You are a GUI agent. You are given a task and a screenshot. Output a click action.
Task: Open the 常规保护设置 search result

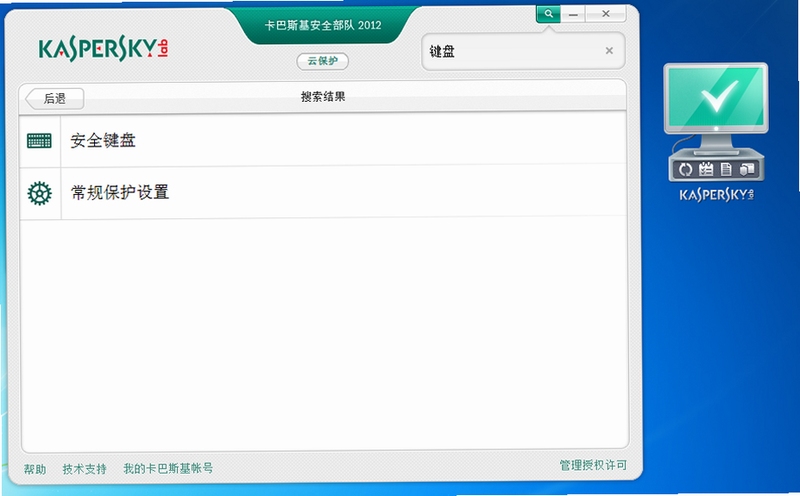[322, 192]
